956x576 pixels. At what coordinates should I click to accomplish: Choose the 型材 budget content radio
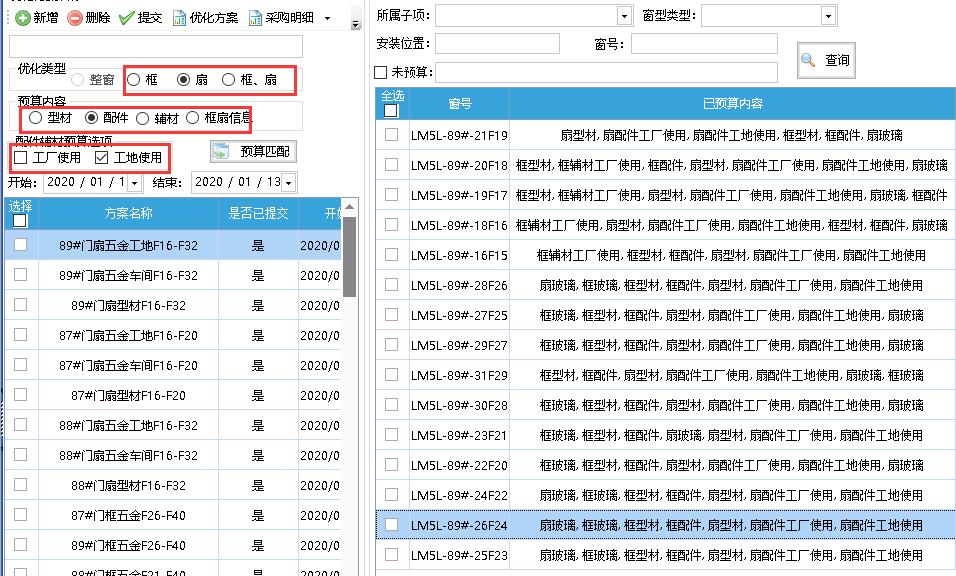click(36, 118)
